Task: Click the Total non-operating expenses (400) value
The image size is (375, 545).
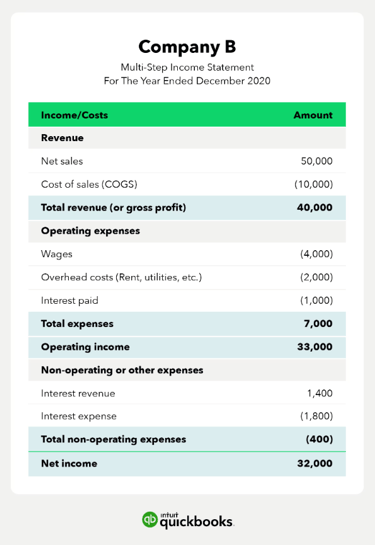Action: pos(319,439)
